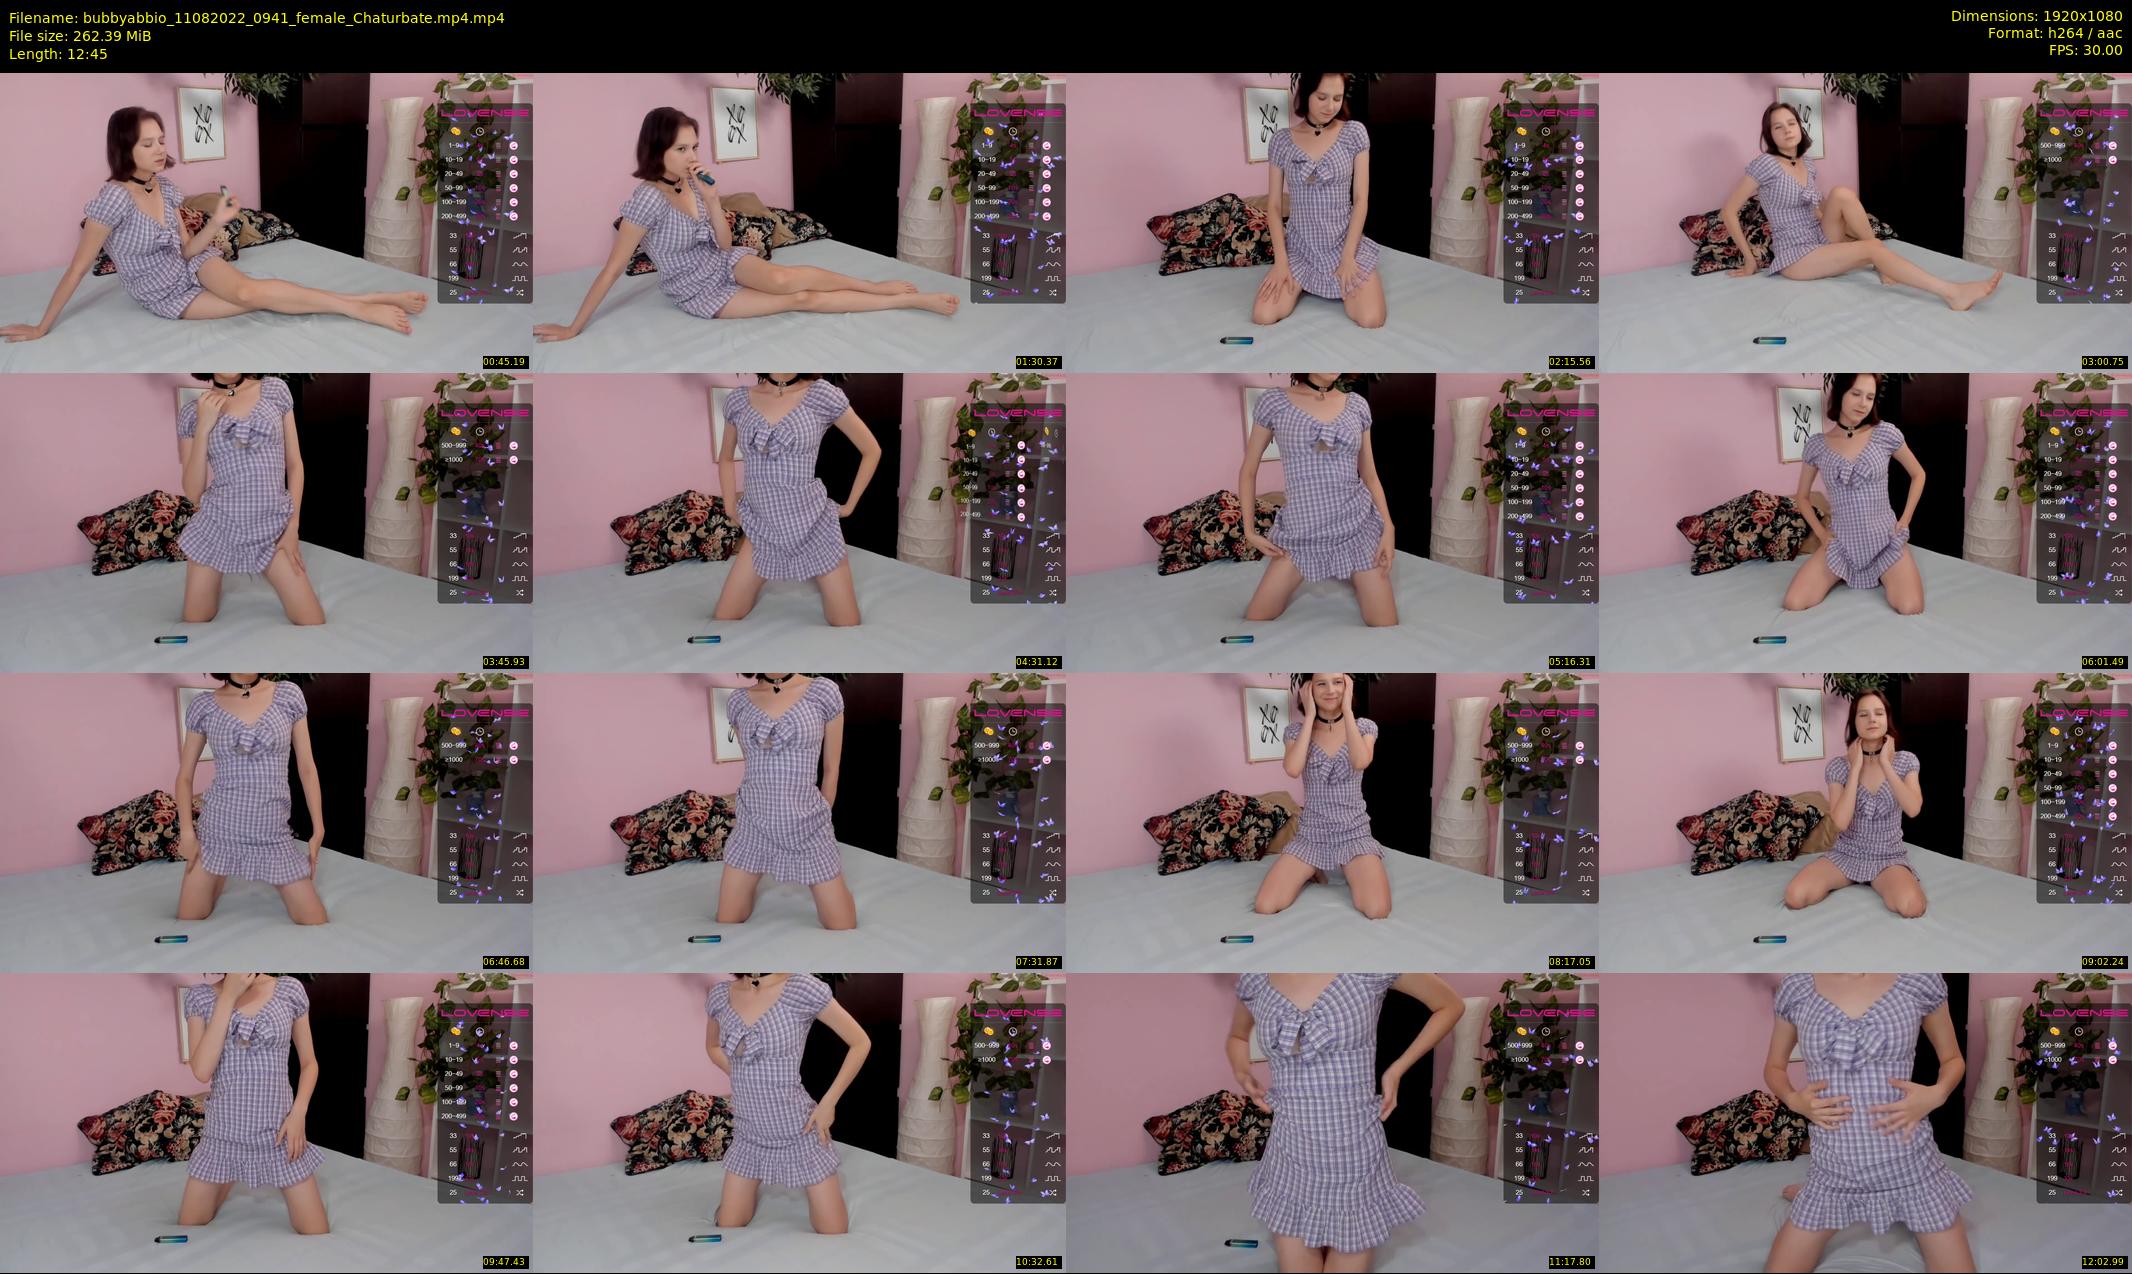Open the thumbnail at 05:16.31

[1332, 522]
